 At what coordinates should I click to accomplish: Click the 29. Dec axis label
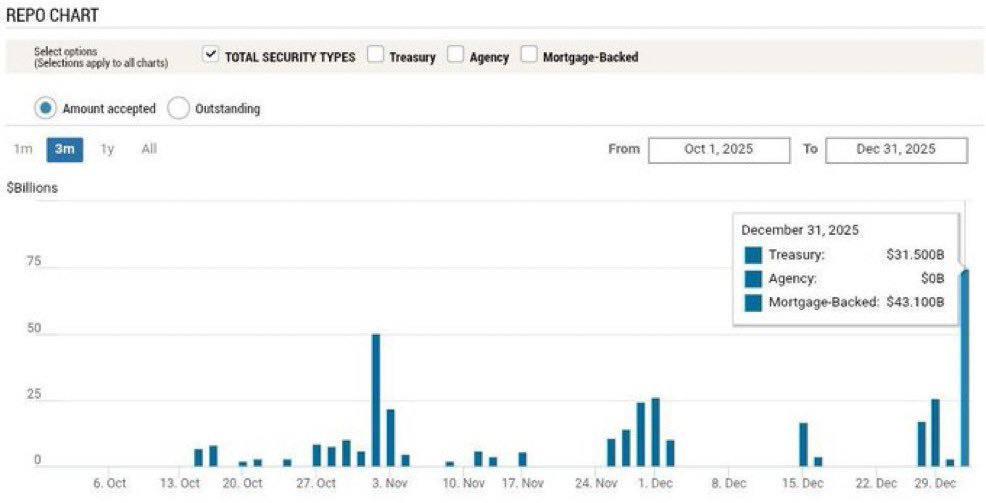(935, 484)
